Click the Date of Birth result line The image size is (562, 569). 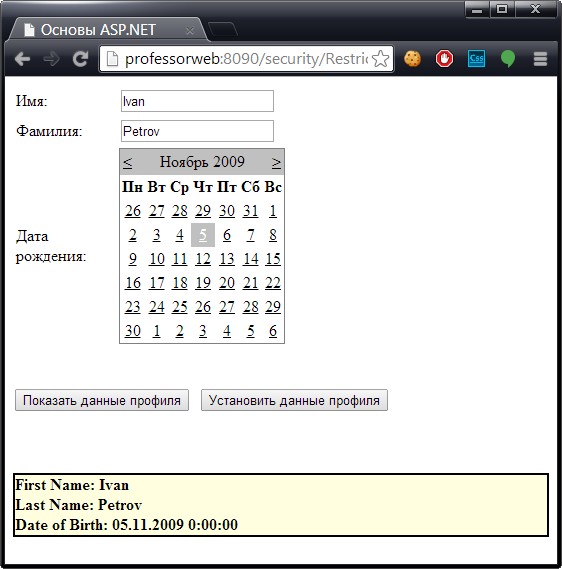pos(126,525)
